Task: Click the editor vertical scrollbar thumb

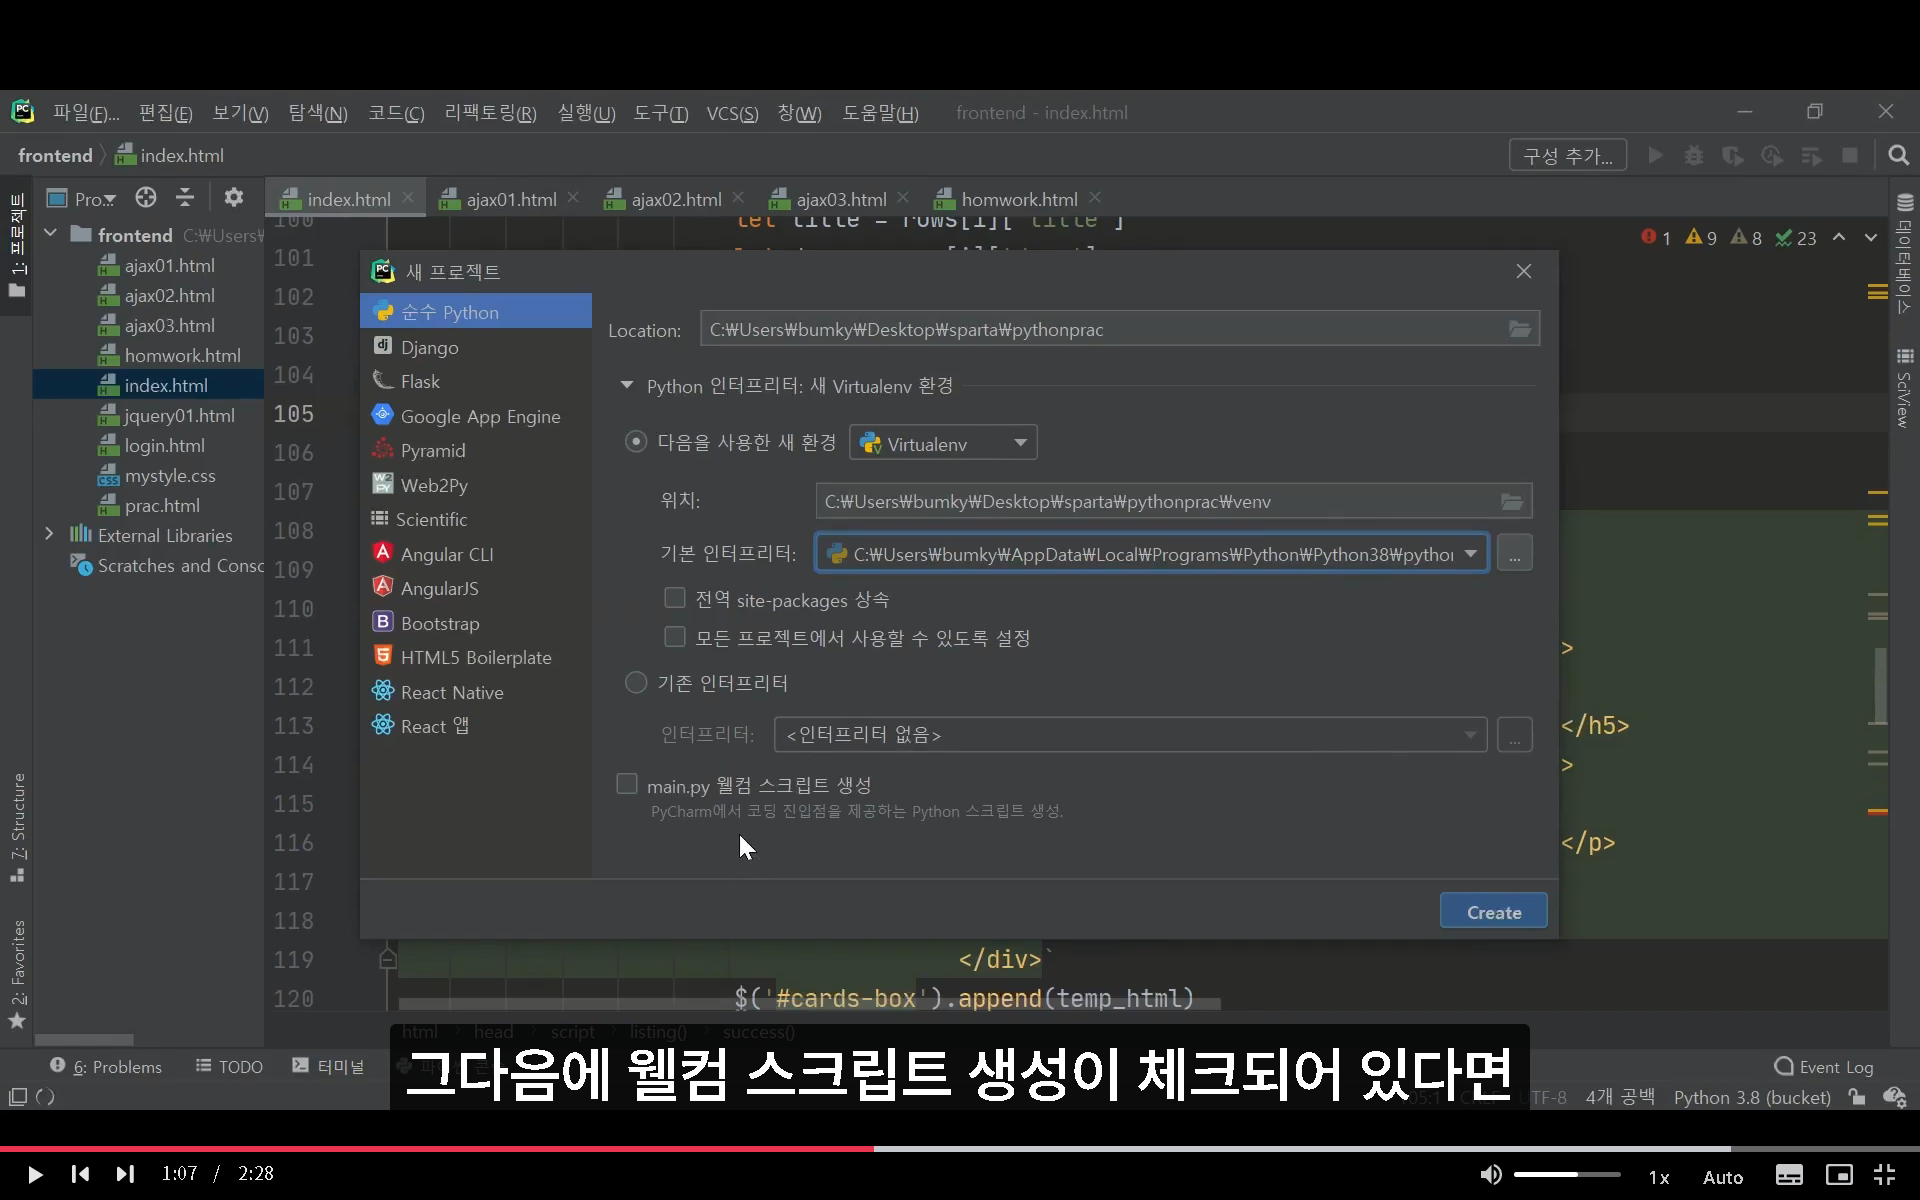Action: [x=1880, y=686]
